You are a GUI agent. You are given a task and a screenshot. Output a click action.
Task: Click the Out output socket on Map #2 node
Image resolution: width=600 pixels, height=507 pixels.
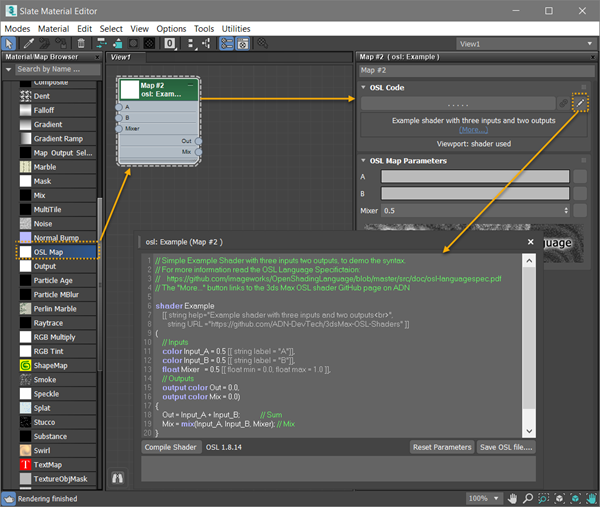pos(198,141)
